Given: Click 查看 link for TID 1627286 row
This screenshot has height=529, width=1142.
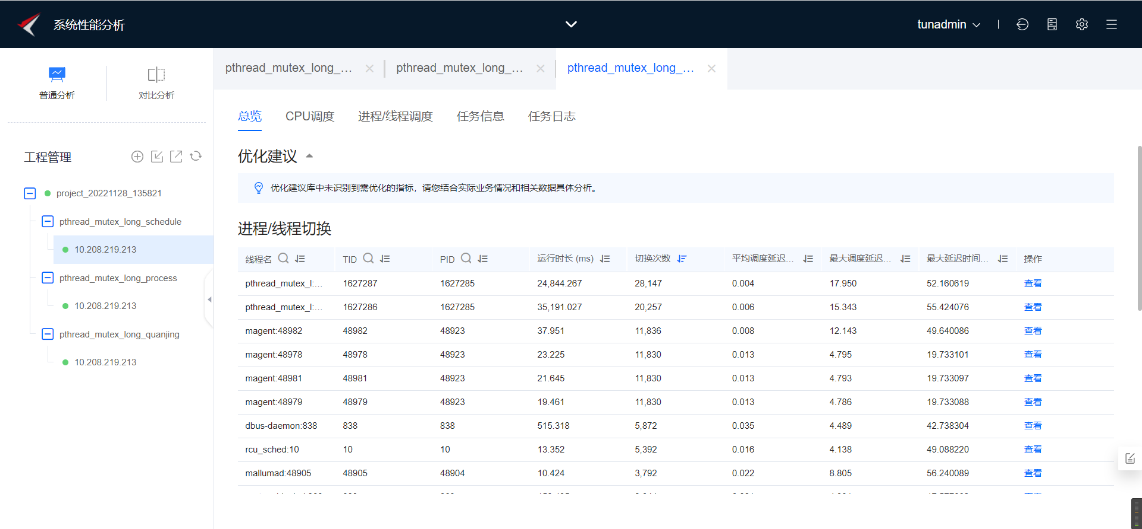Looking at the screenshot, I should coord(1033,307).
